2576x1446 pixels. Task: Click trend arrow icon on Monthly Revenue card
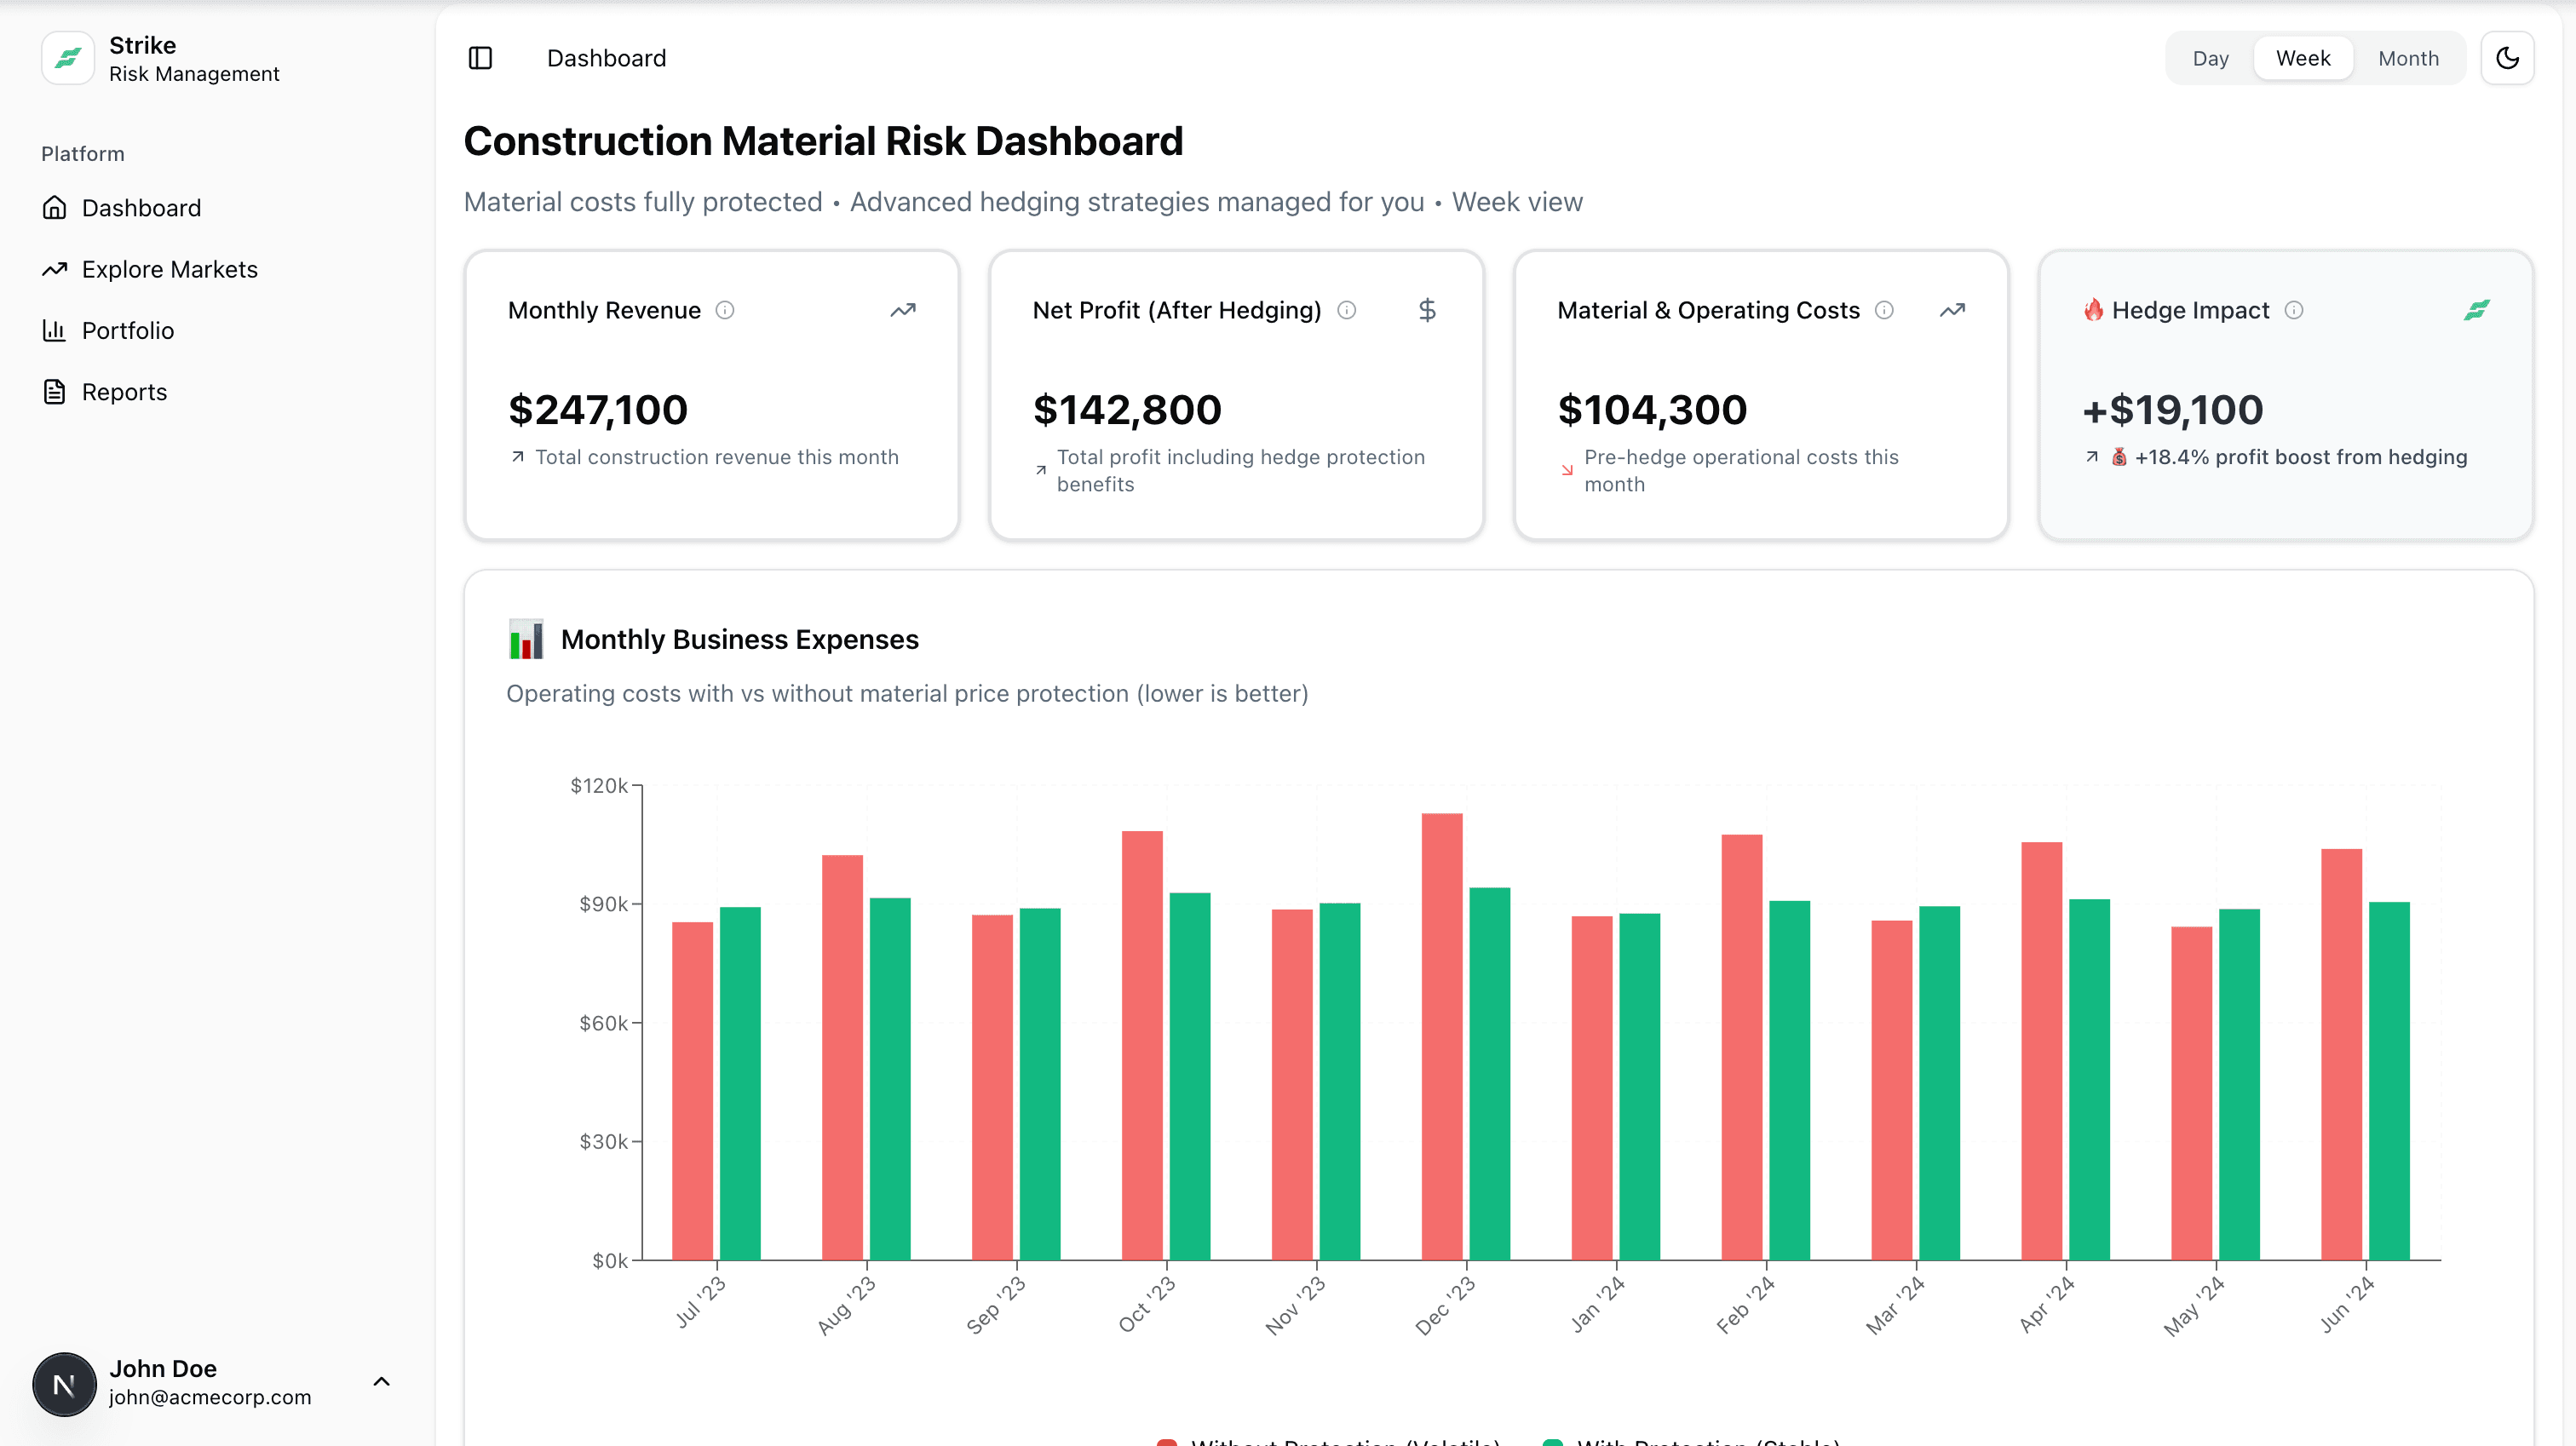(903, 310)
